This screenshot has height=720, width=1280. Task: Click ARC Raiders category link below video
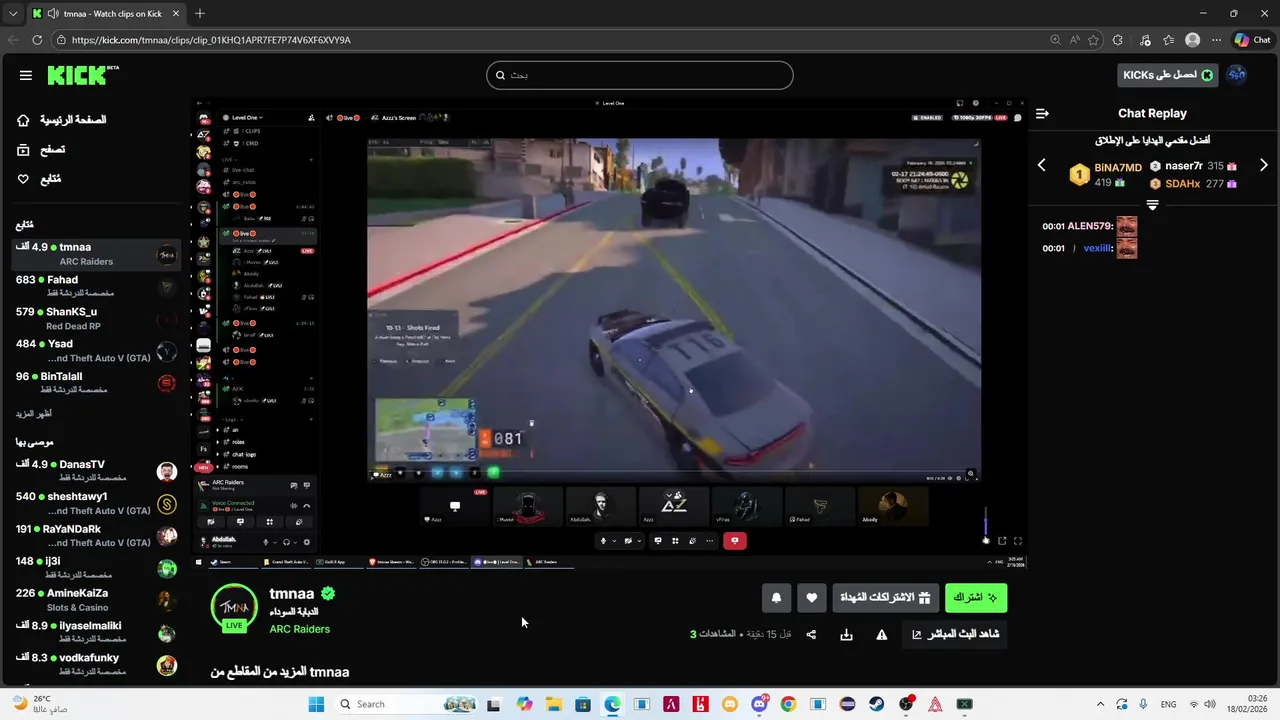pos(299,629)
